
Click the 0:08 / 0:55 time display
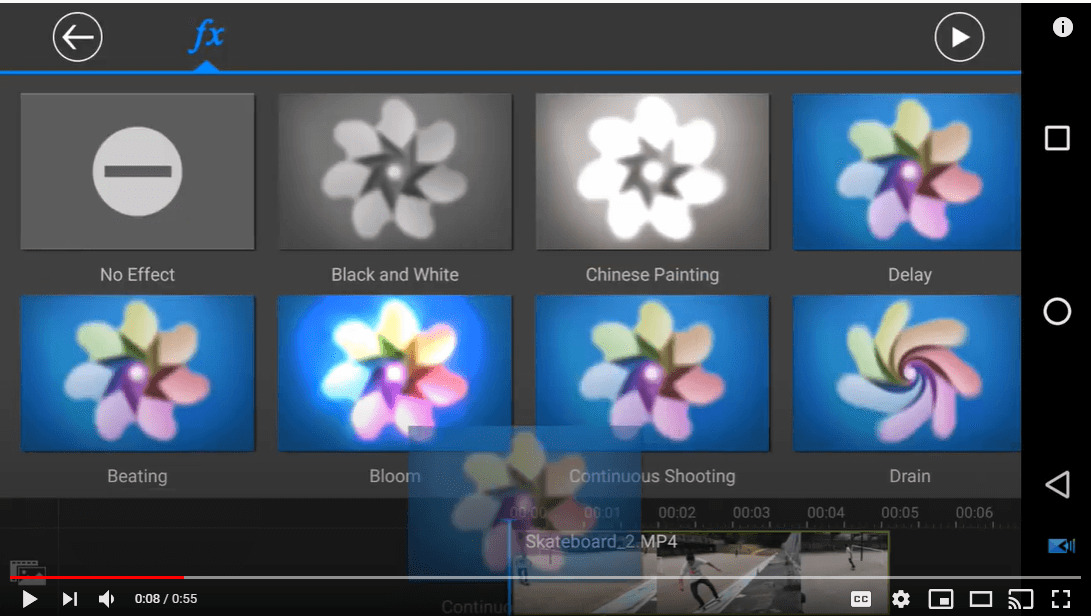tap(166, 599)
